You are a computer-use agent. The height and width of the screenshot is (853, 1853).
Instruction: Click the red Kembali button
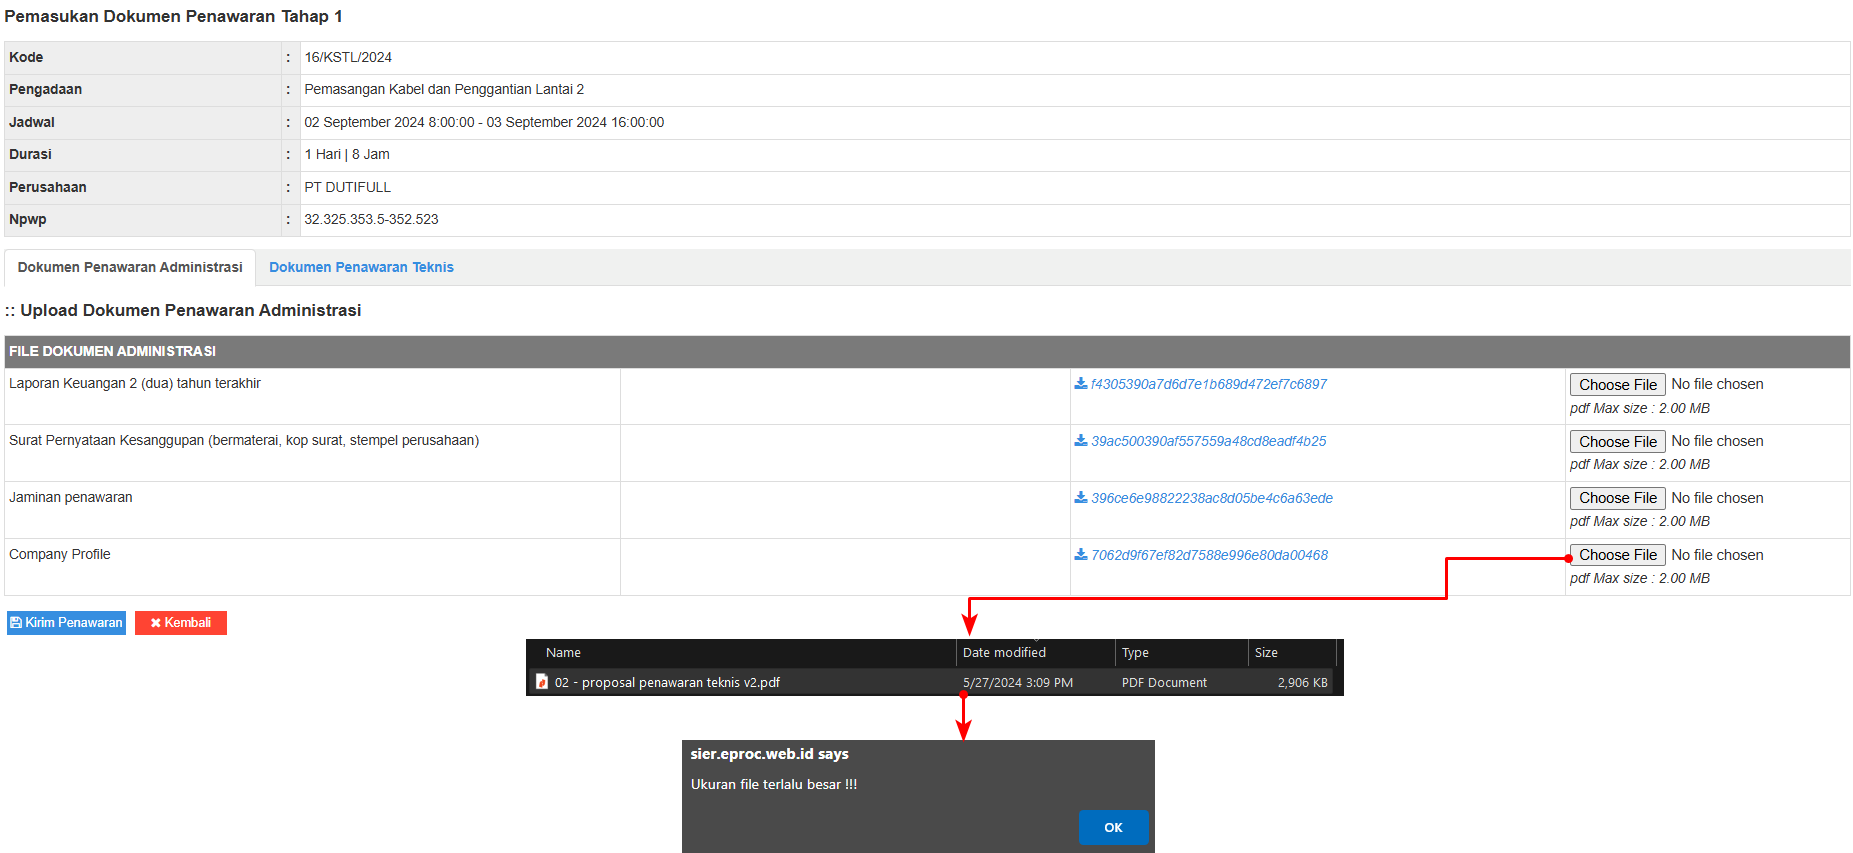pos(181,623)
